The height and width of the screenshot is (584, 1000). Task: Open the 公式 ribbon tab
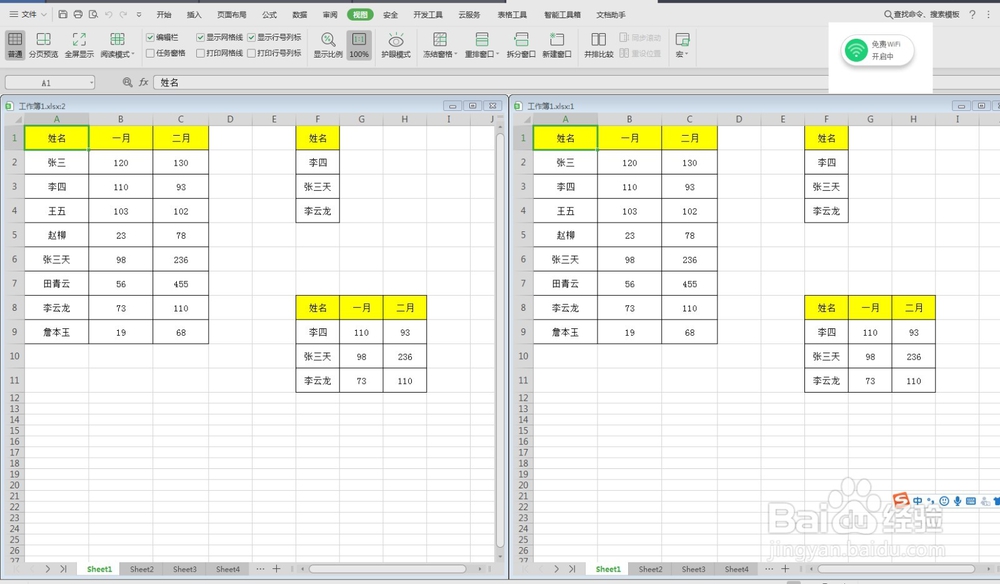(270, 15)
